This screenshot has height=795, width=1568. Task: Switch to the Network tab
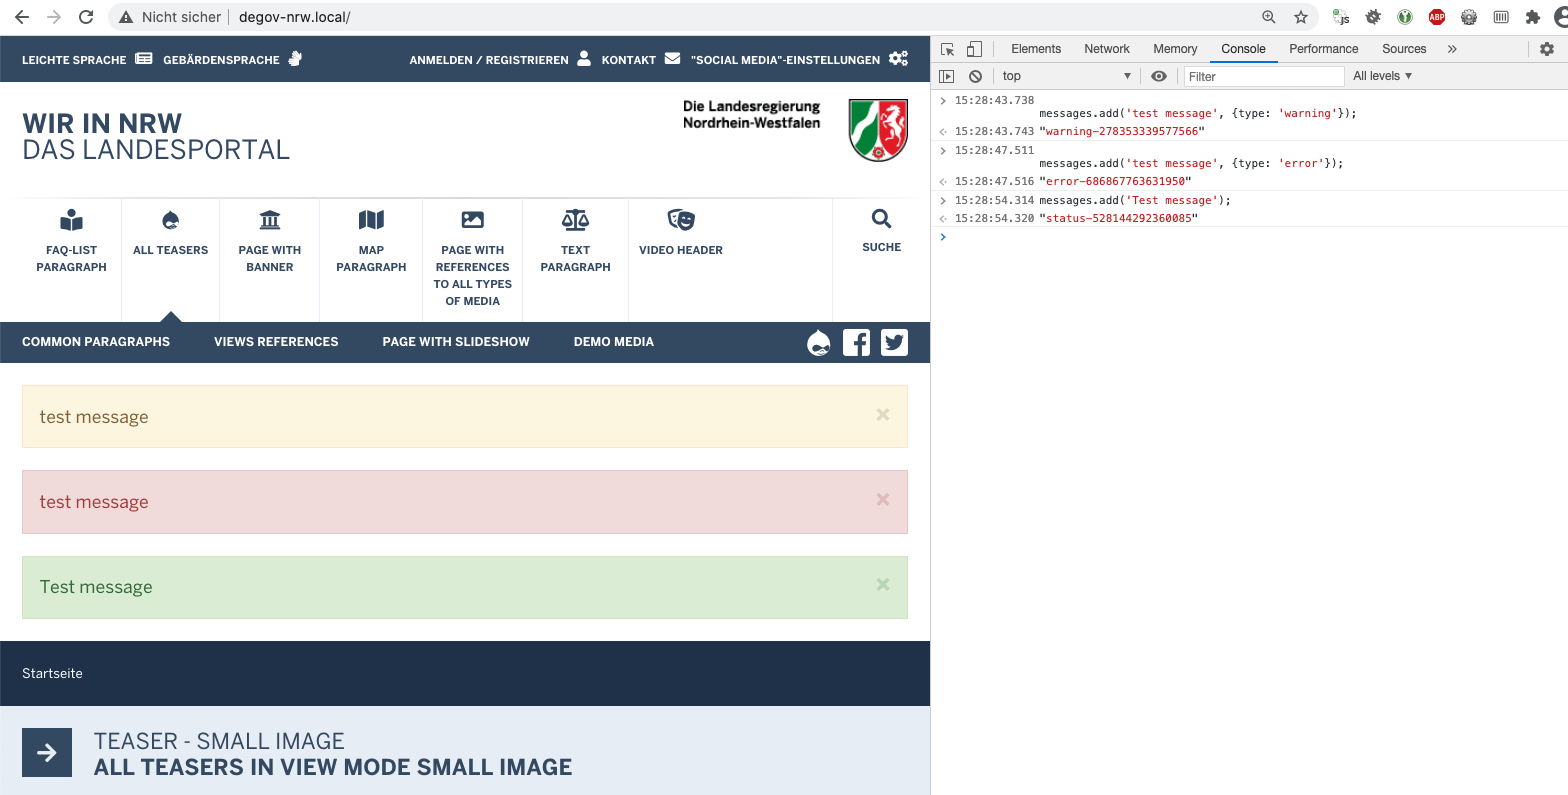tap(1107, 49)
